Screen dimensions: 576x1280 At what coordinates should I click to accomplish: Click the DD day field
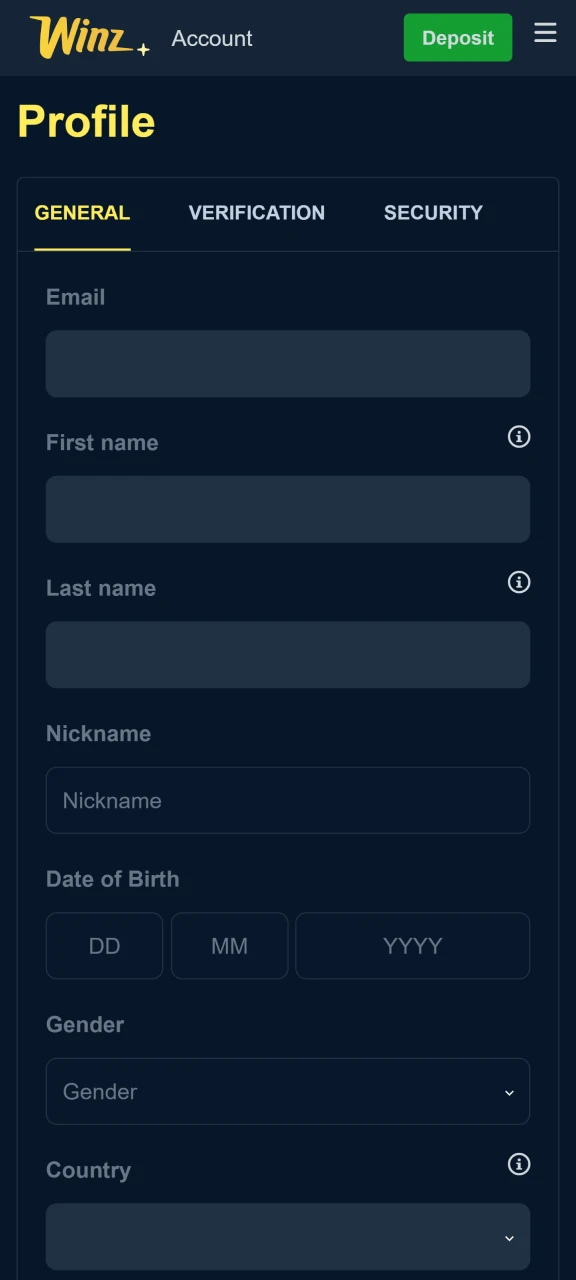104,945
